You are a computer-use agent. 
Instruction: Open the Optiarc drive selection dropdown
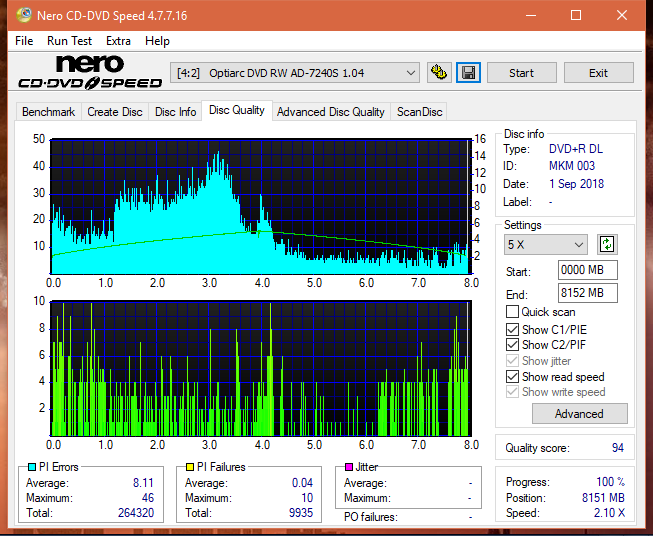pyautogui.click(x=294, y=73)
